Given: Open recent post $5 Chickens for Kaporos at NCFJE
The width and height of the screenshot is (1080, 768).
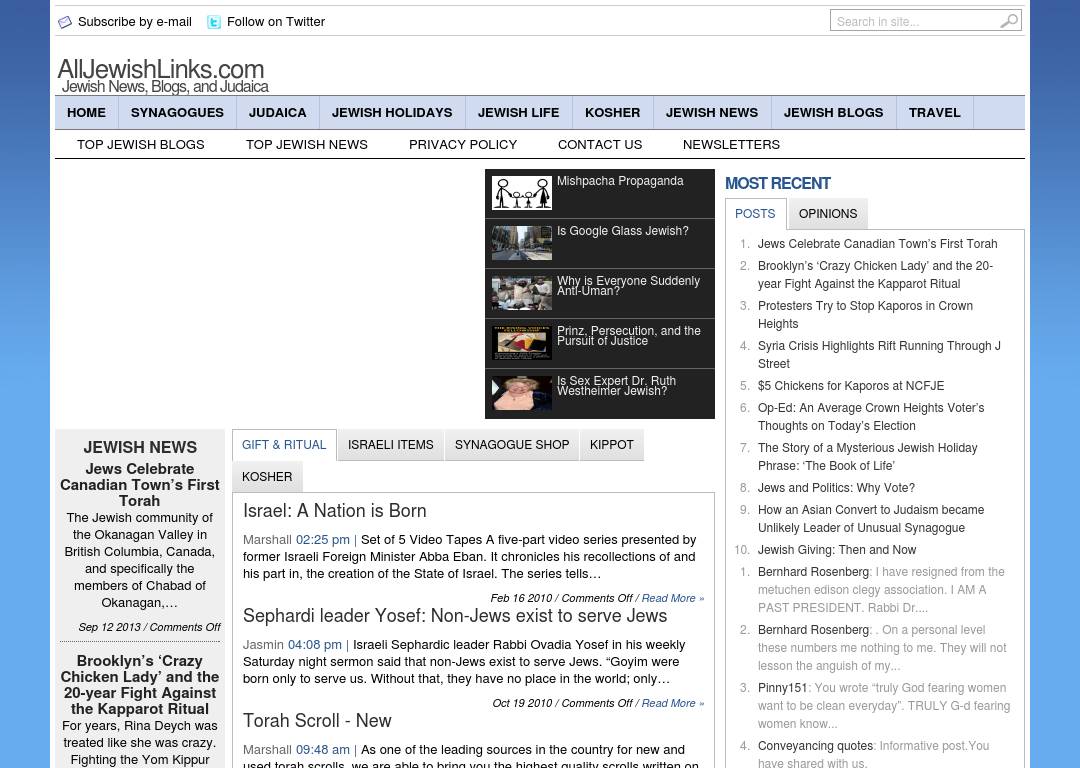Looking at the screenshot, I should point(851,386).
